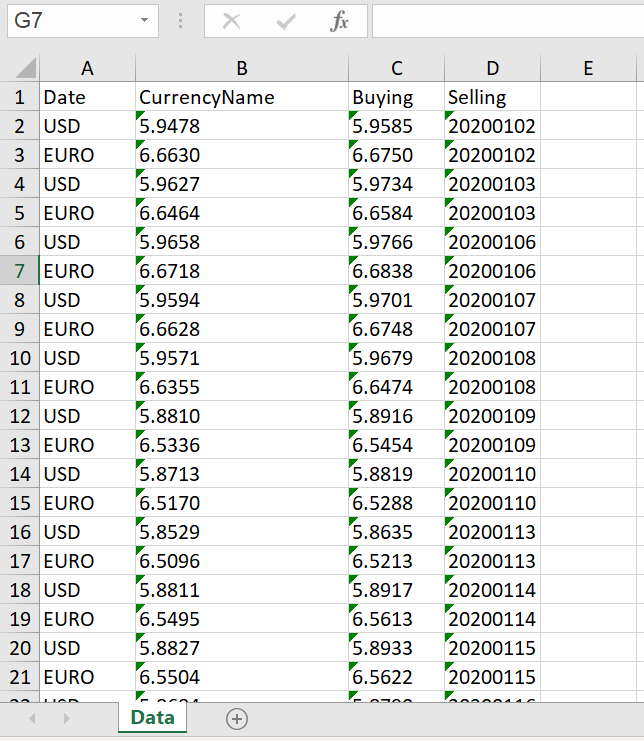Click the formula bar resize handle dots
This screenshot has width=644, height=741.
pyautogui.click(x=180, y=21)
